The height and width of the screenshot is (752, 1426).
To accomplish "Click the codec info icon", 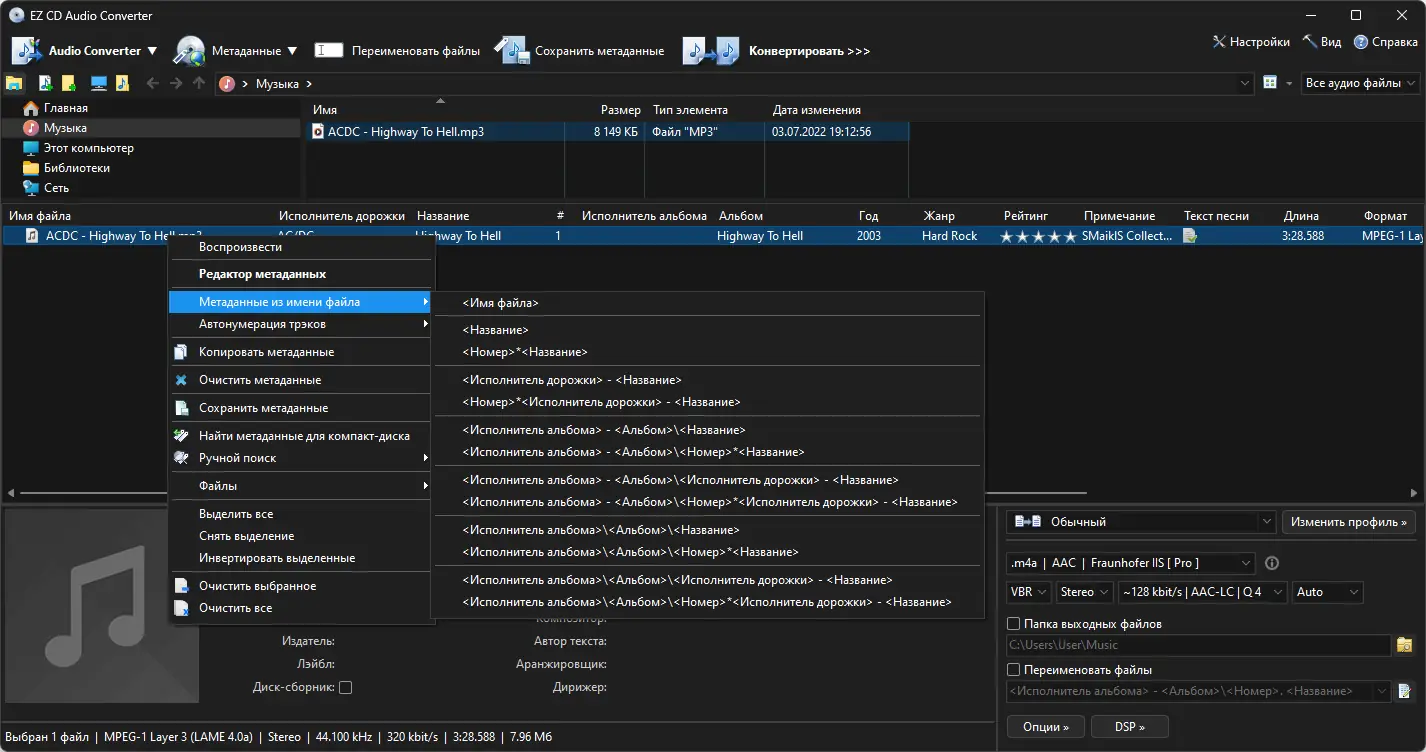I will [x=1272, y=563].
